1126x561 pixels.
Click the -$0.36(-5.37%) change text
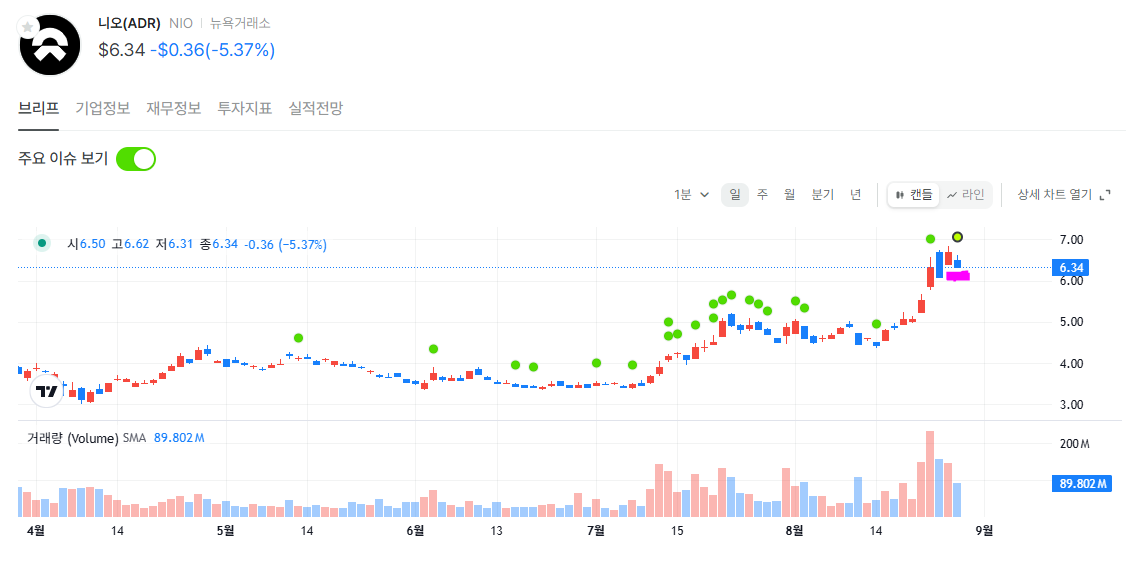pyautogui.click(x=213, y=50)
